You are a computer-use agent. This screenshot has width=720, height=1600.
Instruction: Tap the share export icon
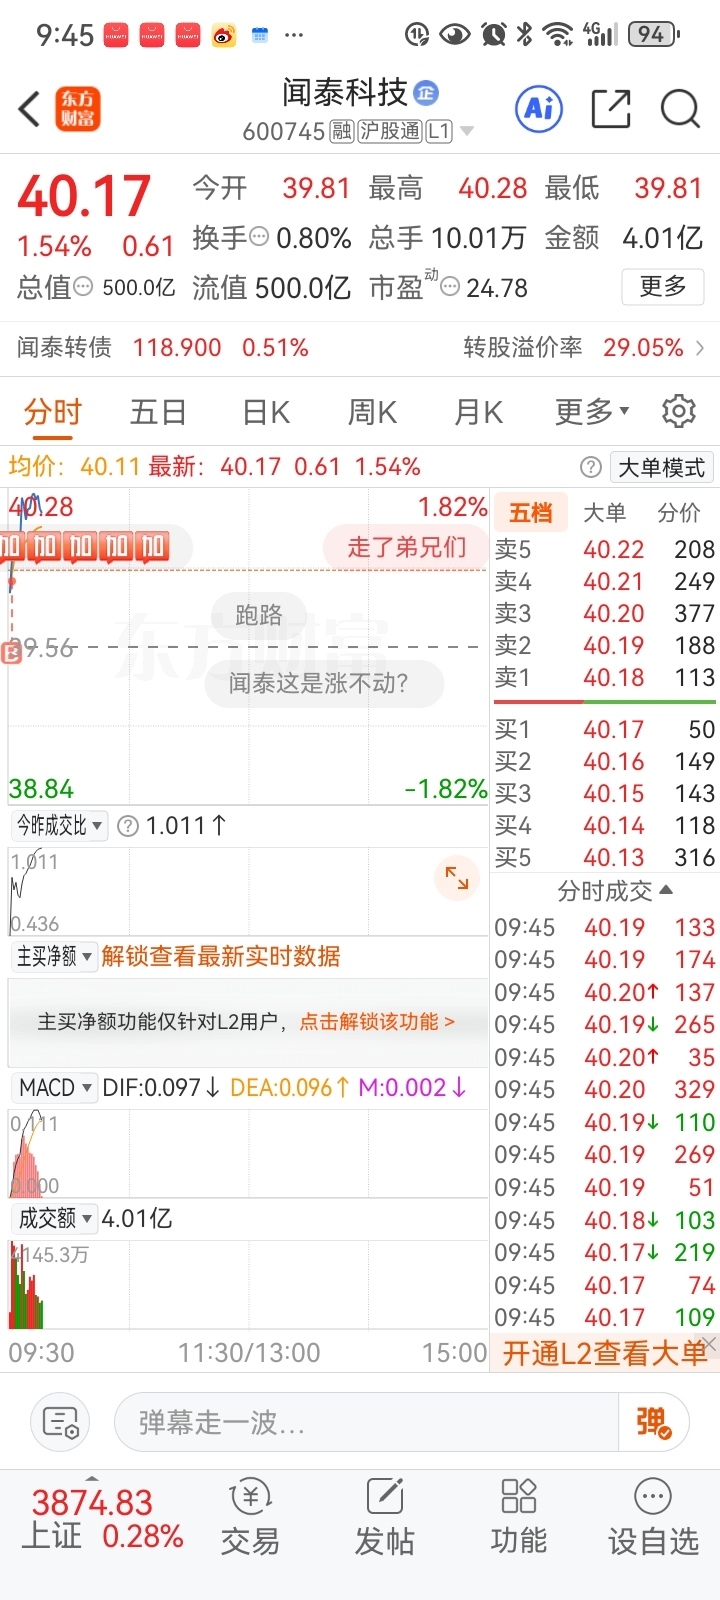coord(611,109)
